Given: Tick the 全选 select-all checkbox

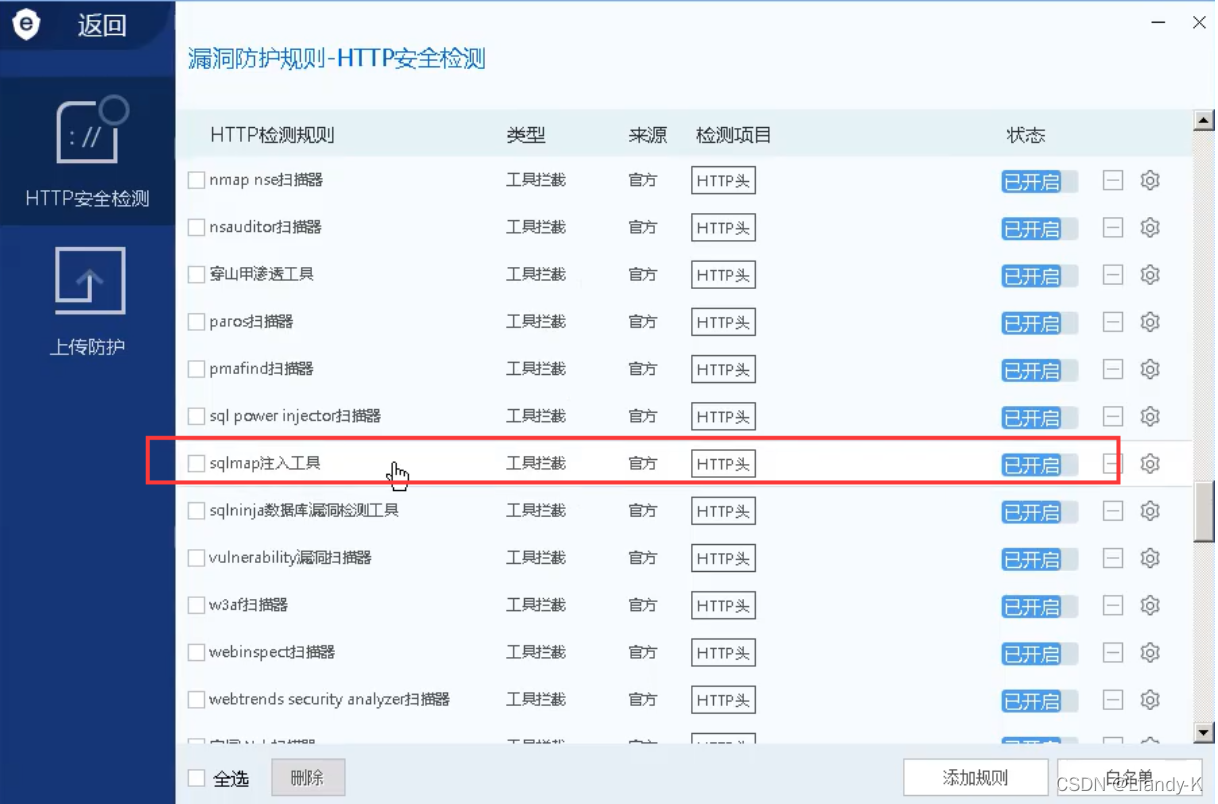Looking at the screenshot, I should (x=196, y=778).
